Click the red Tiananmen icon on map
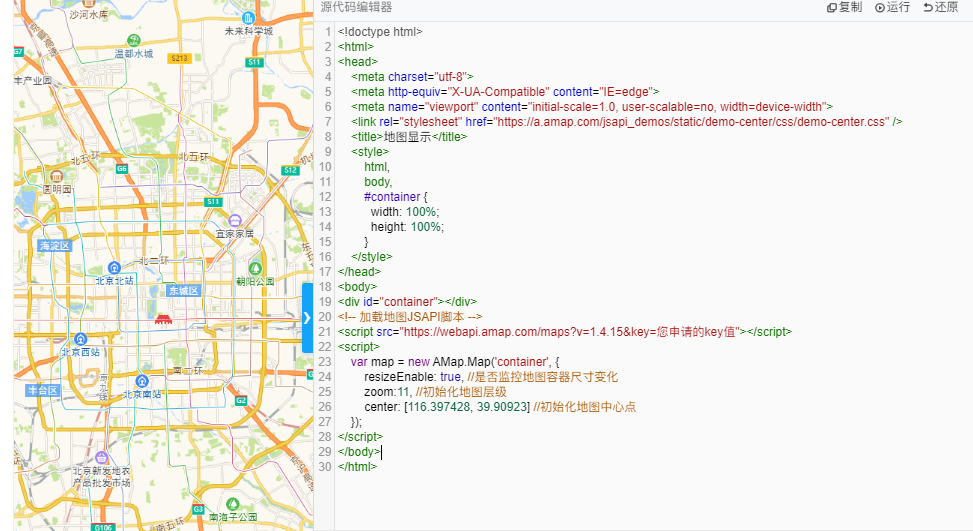The height and width of the screenshot is (531, 973). point(163,319)
